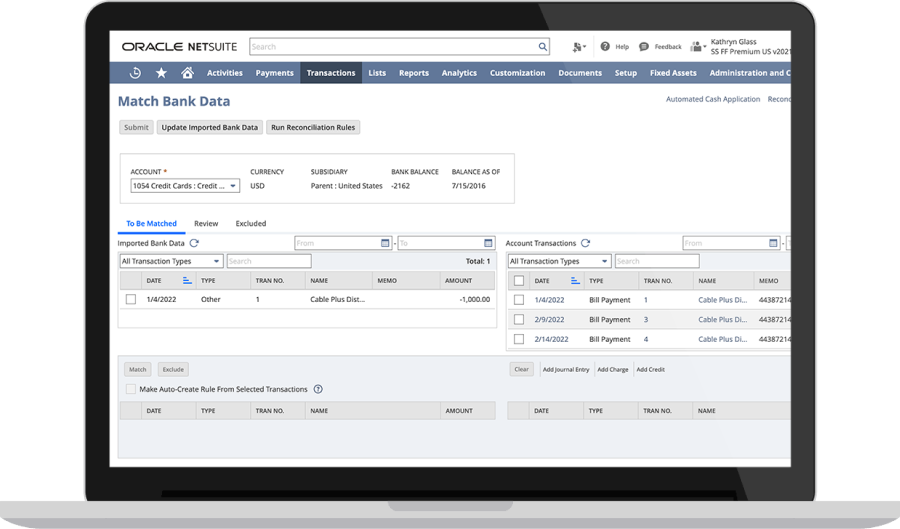
Task: Refresh the Imported Bank Data list
Action: (x=194, y=243)
